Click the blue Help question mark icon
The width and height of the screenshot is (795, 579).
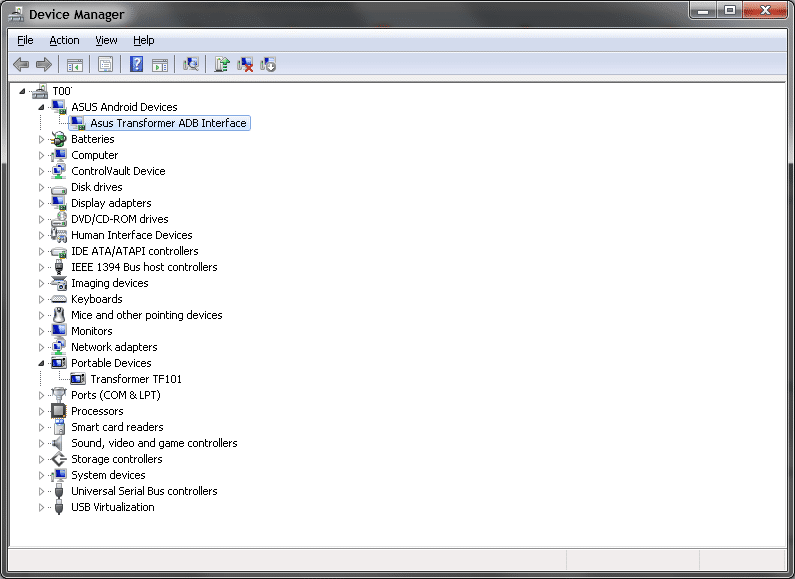tap(136, 64)
